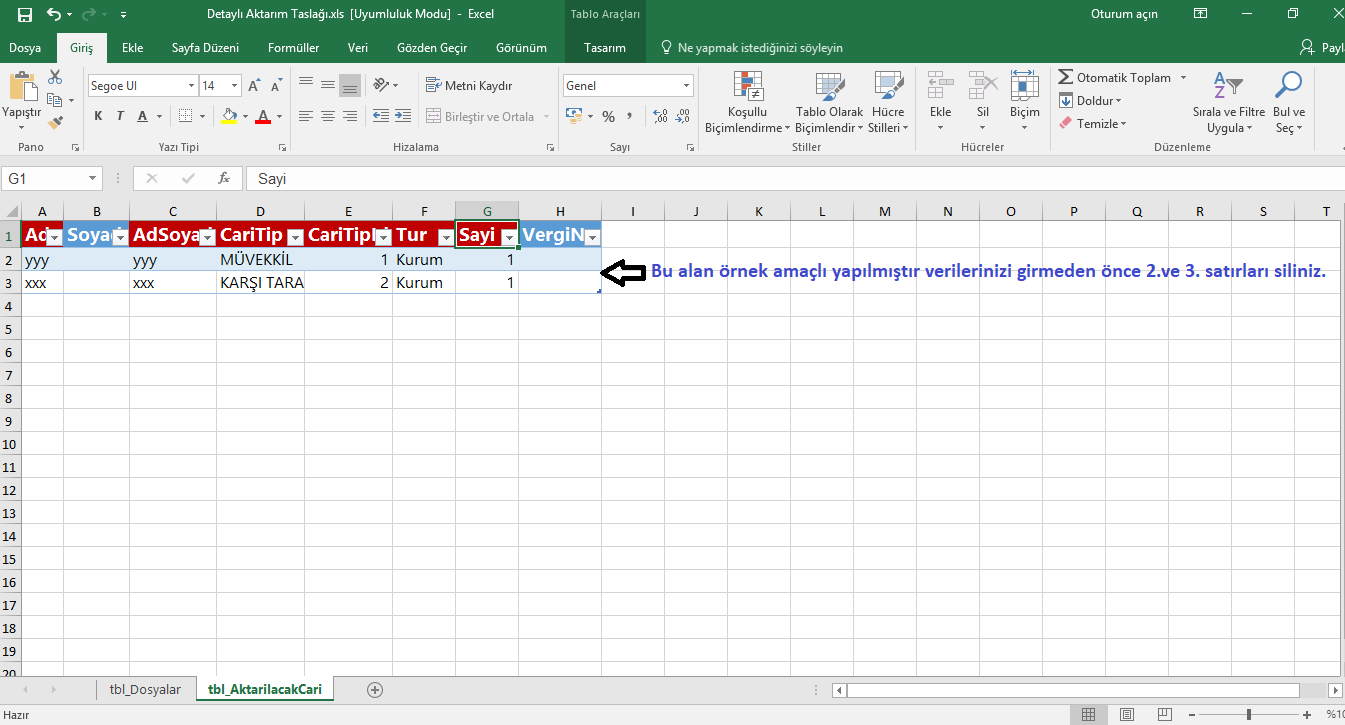This screenshot has width=1345, height=725.
Task: Click the Temizle clear button
Action: 1100,124
